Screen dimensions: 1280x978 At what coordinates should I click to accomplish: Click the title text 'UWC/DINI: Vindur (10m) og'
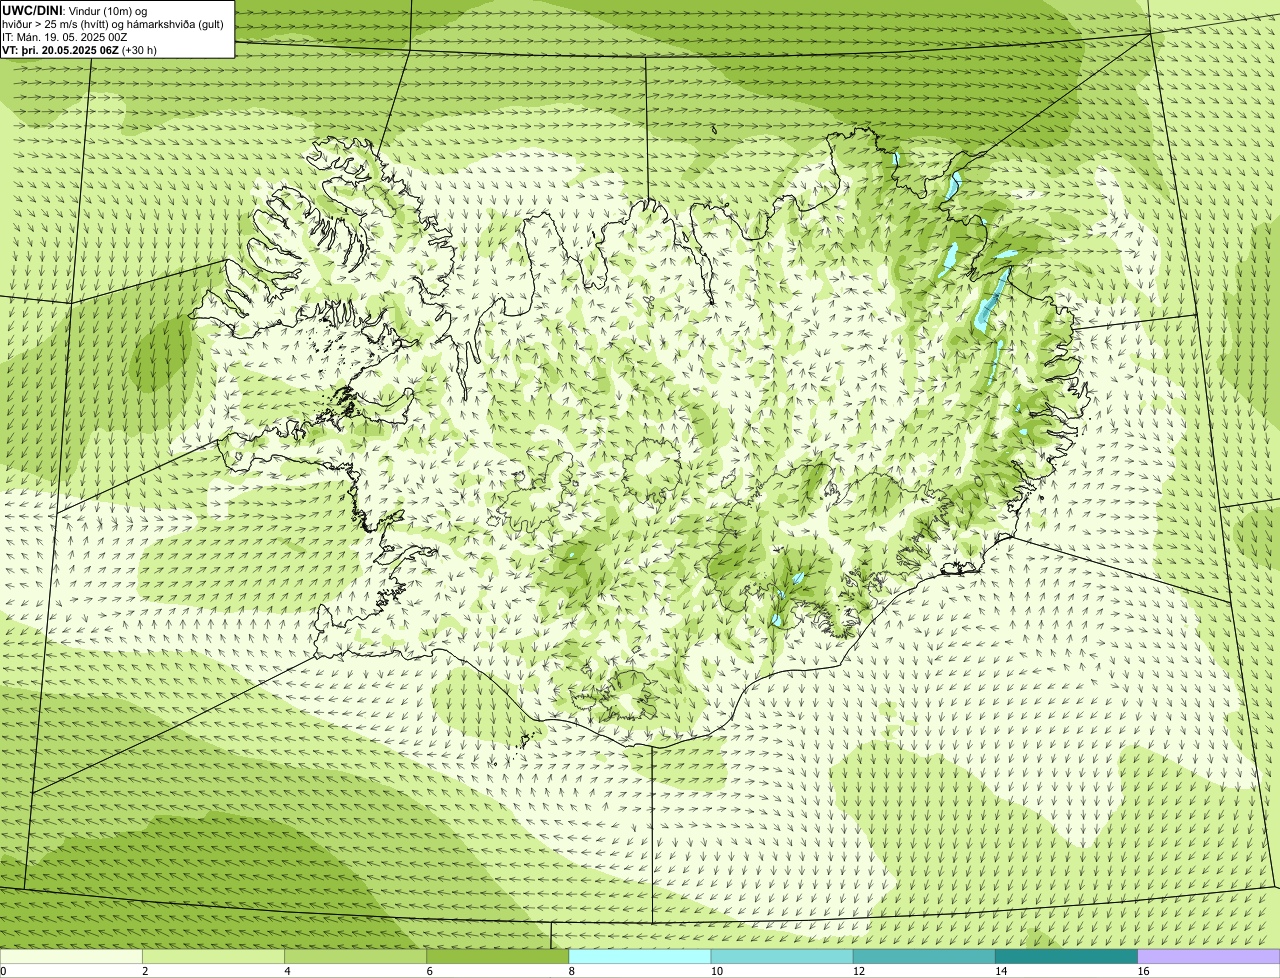(75, 10)
